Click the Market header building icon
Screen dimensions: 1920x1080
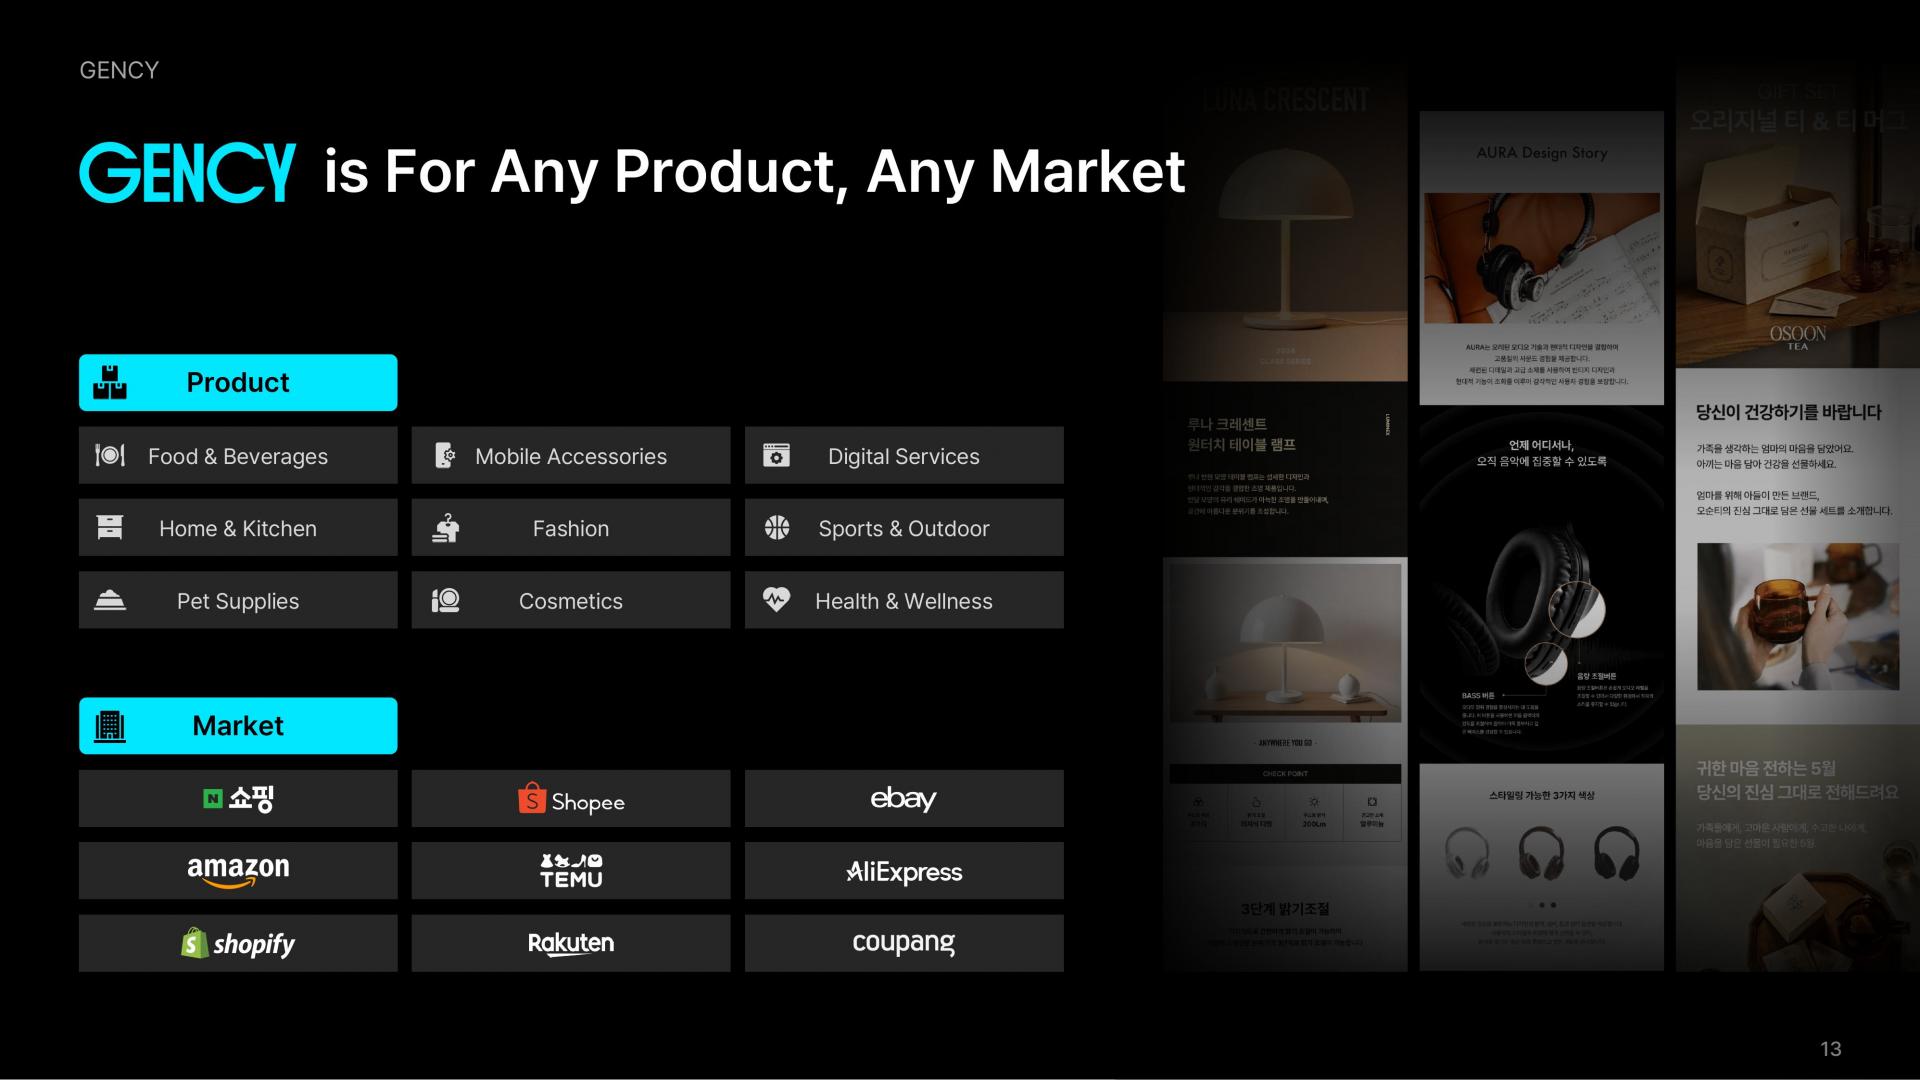click(110, 726)
